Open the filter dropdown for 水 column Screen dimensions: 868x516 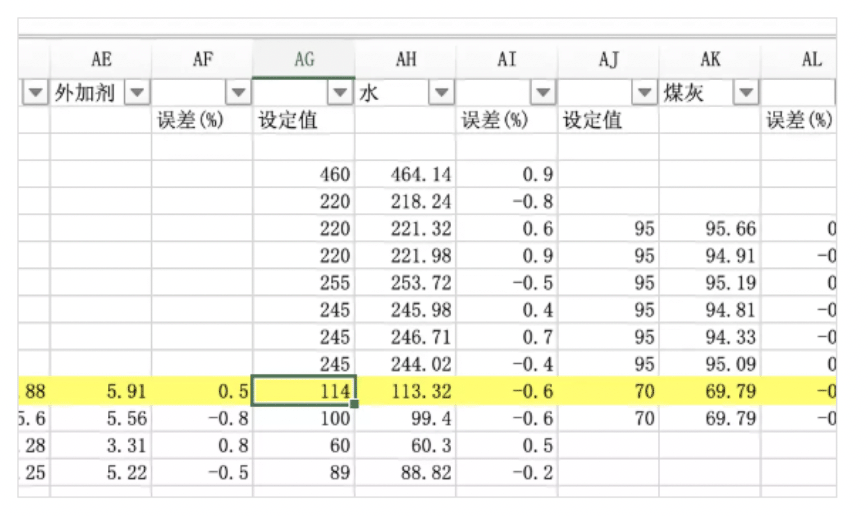tap(441, 93)
